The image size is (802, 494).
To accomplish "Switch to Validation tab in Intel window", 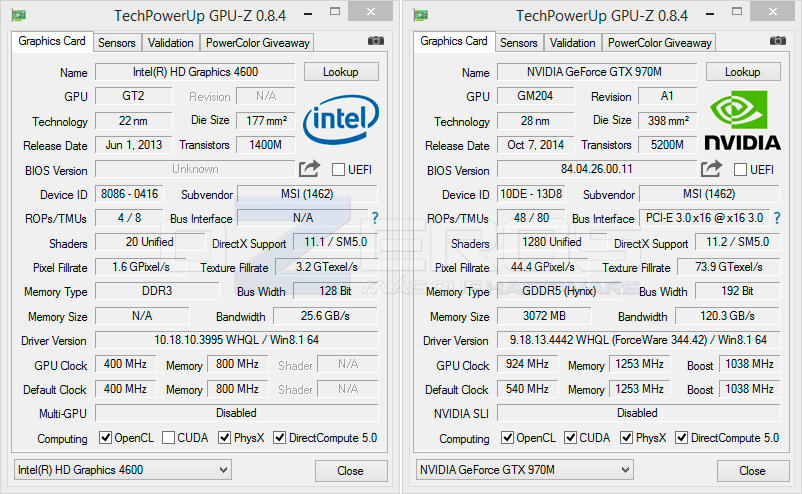I will 170,43.
